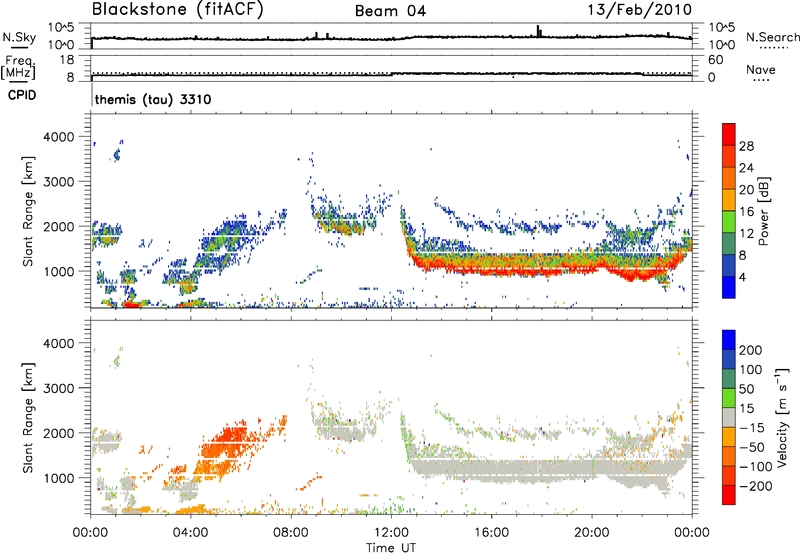Viewport: 800px width, 554px height.
Task: Pick the bright blue bottom Power colorbar segment
Action: 729,288
